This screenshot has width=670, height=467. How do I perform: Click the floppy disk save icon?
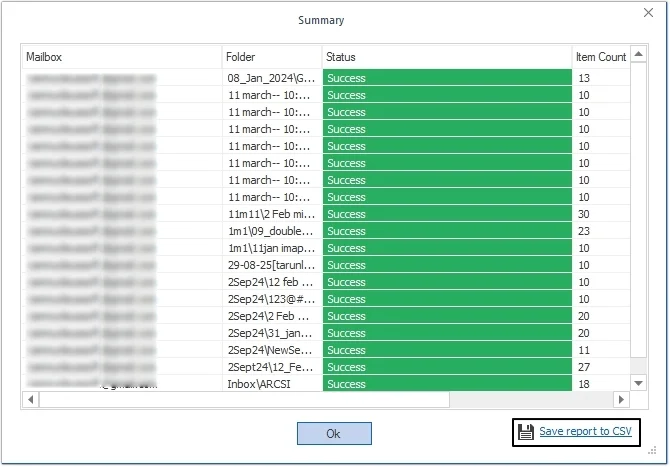click(x=526, y=432)
